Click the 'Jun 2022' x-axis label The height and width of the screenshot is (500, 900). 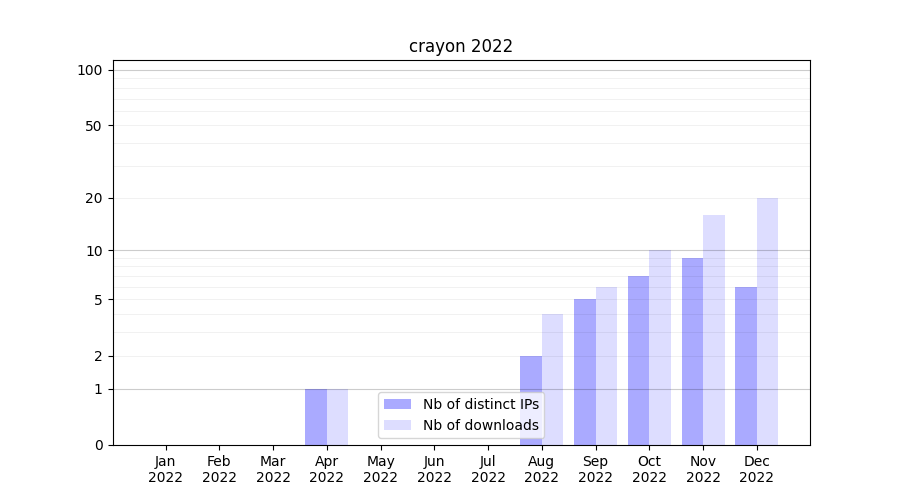pyautogui.click(x=434, y=469)
